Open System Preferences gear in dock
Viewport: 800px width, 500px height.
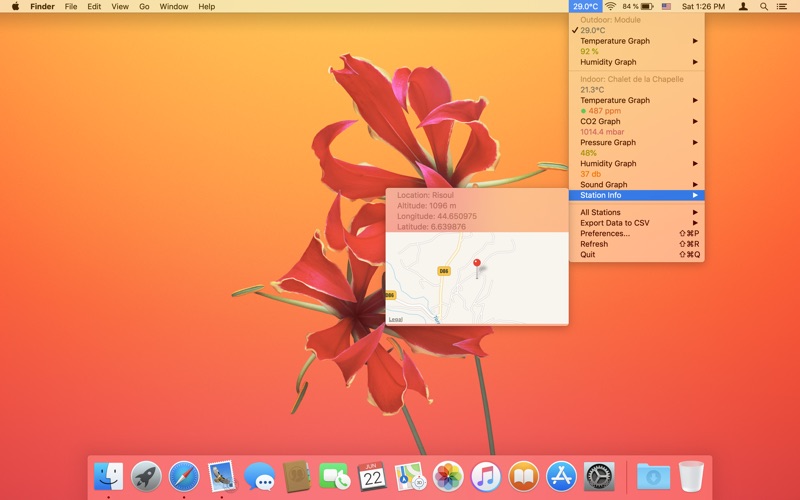point(599,476)
